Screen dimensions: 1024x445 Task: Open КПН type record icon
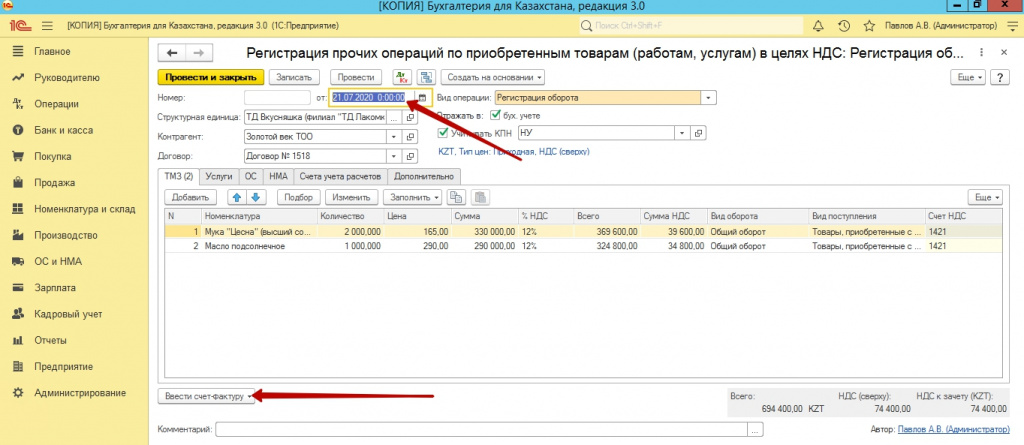pyautogui.click(x=699, y=133)
